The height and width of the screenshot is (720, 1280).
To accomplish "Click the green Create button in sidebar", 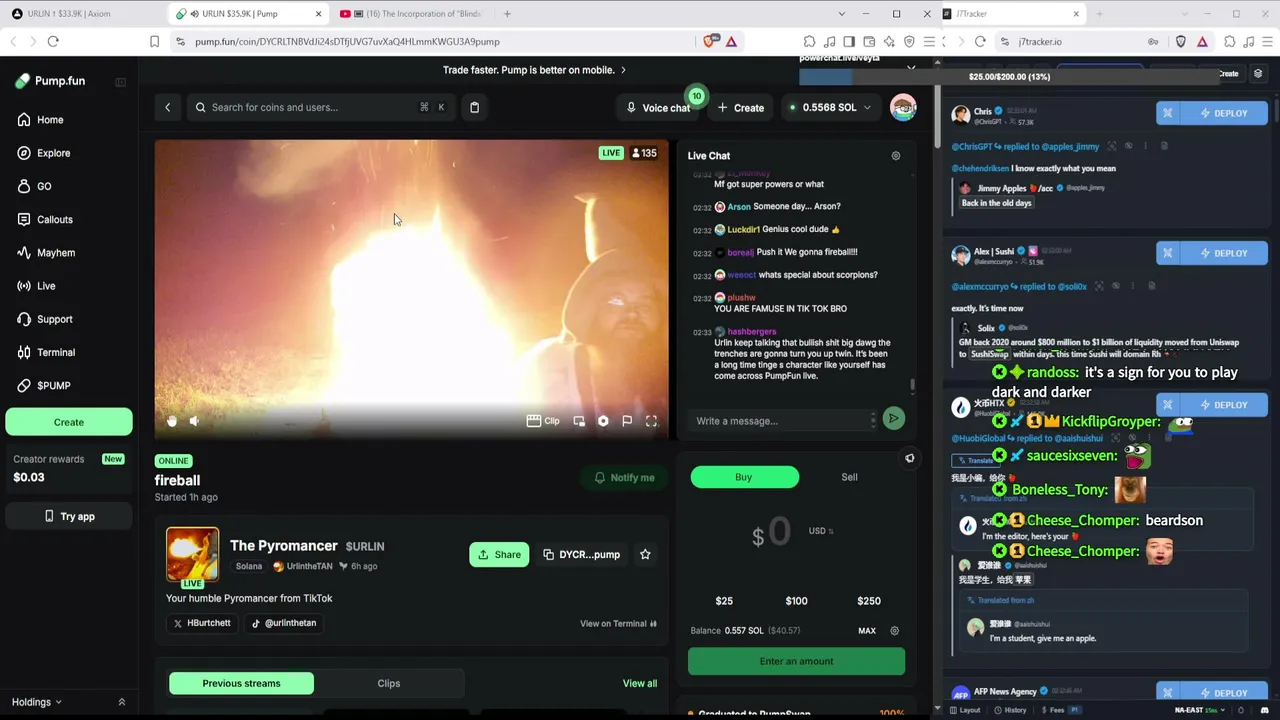I will pyautogui.click(x=69, y=422).
